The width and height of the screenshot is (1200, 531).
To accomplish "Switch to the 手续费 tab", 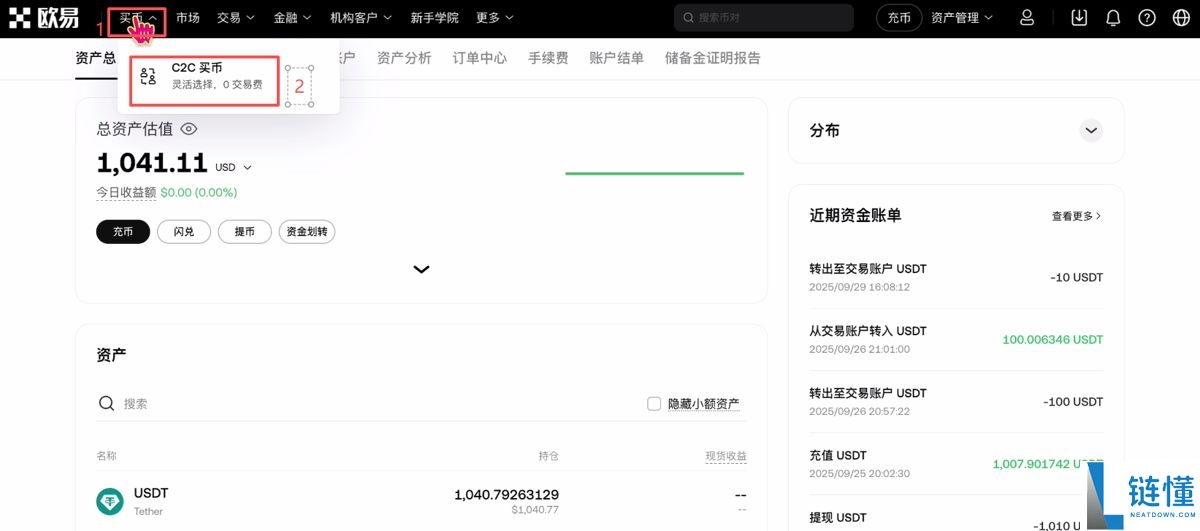I will click(x=548, y=58).
